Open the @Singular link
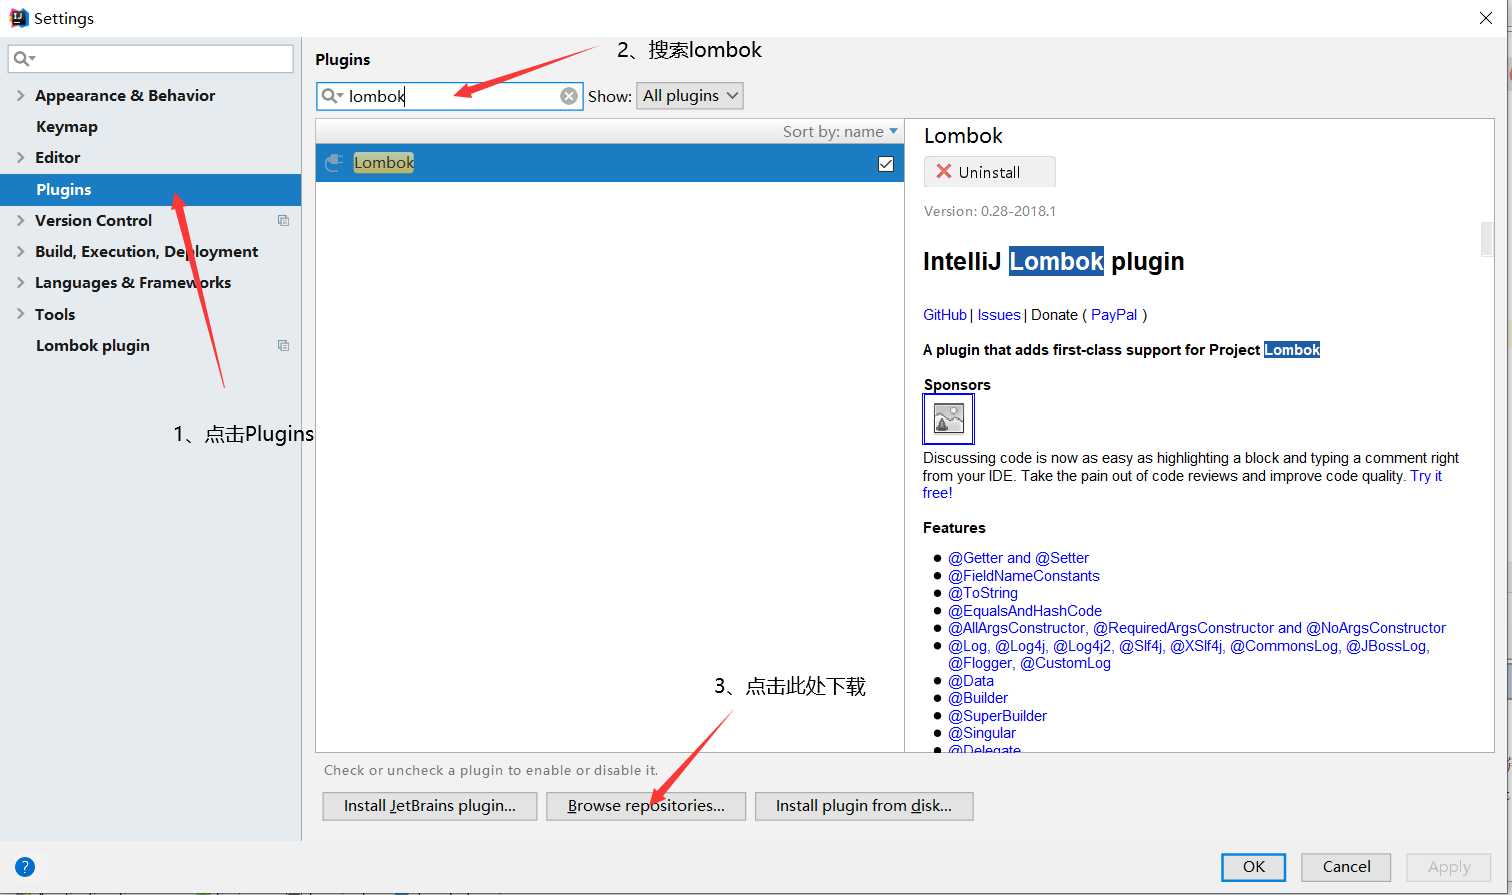 [981, 733]
